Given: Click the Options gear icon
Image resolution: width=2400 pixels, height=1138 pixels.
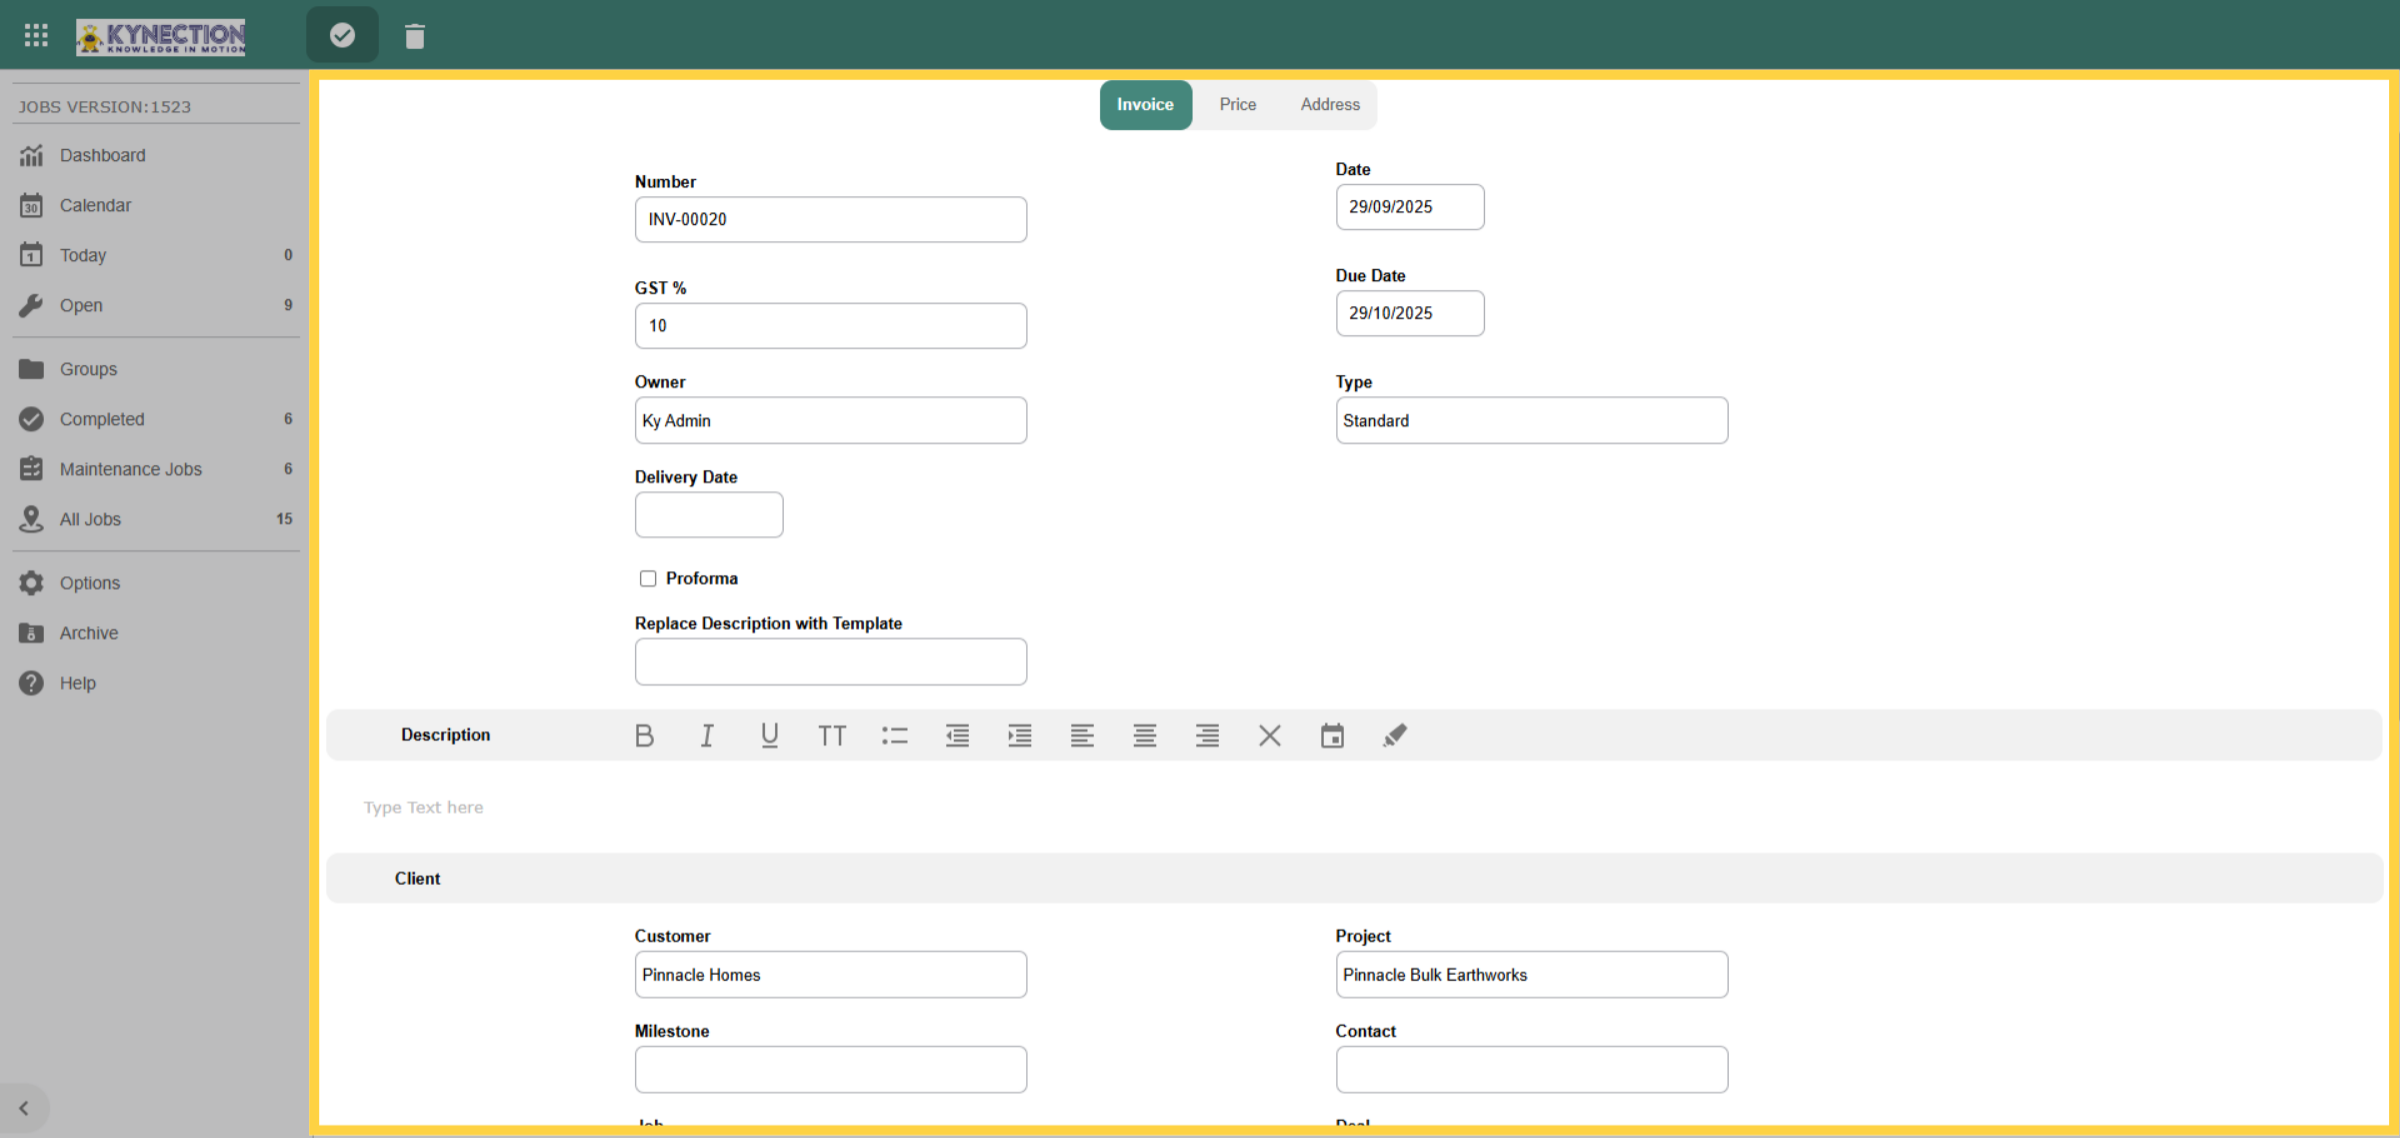Looking at the screenshot, I should coord(31,583).
